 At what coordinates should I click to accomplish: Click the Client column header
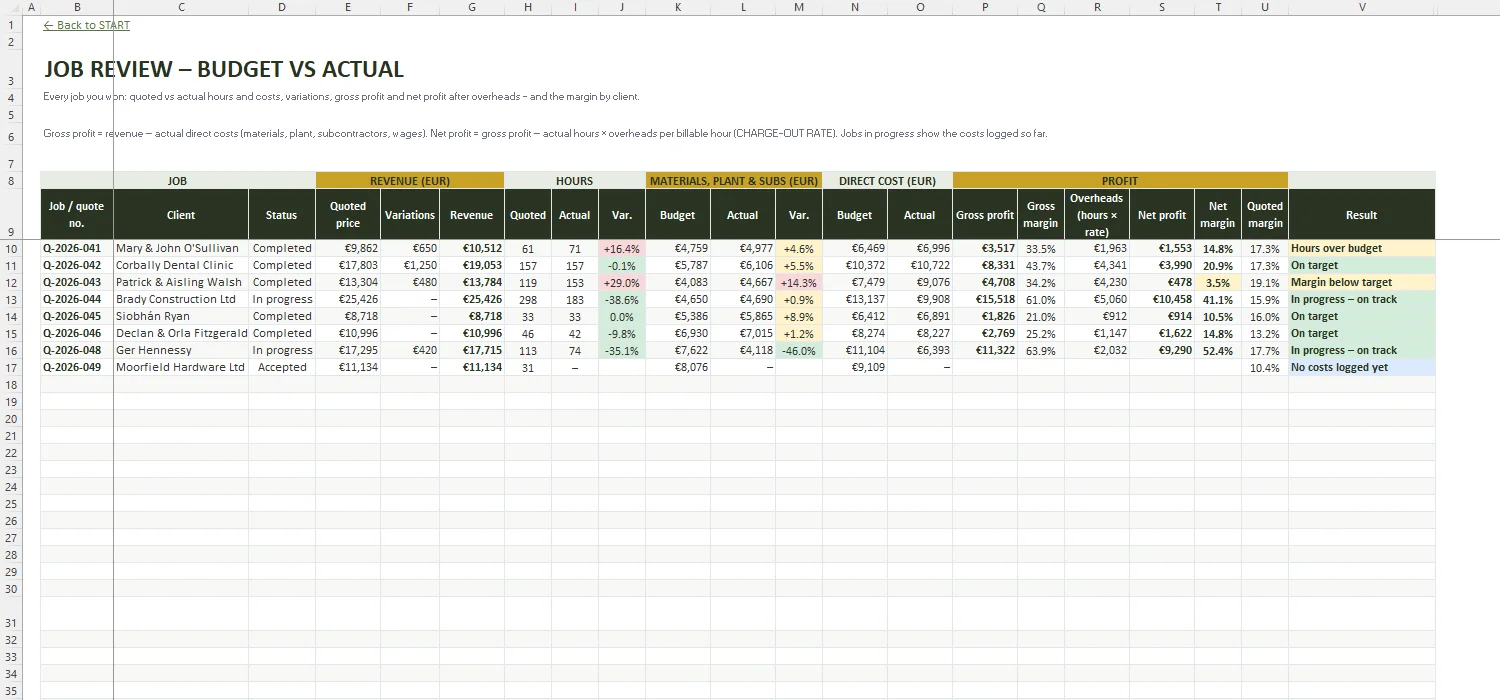(x=181, y=214)
